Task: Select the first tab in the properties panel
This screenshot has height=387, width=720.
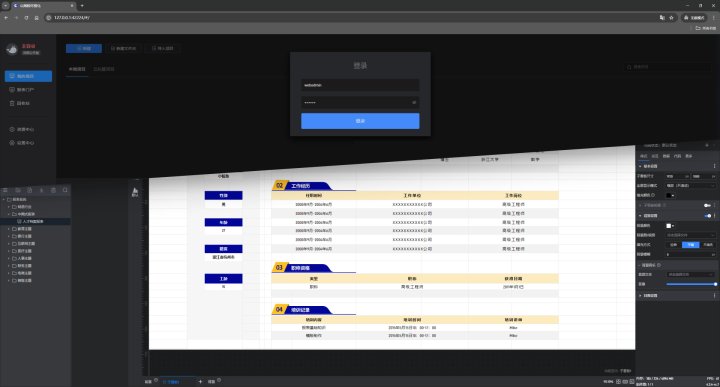Action: [644, 156]
